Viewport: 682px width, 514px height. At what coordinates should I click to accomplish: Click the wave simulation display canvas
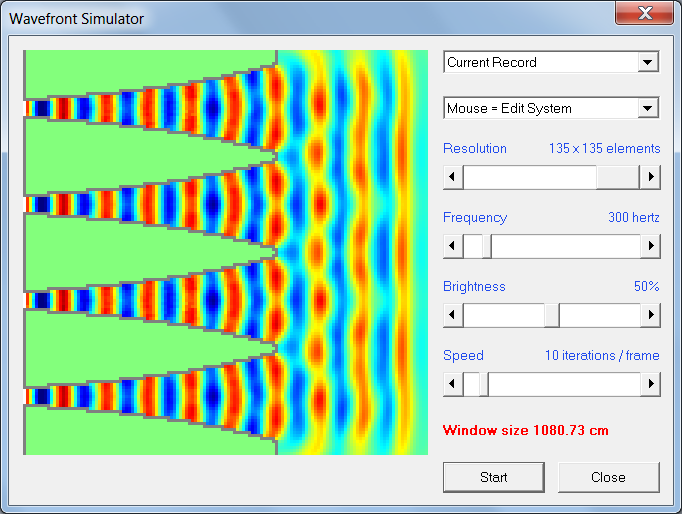click(225, 252)
